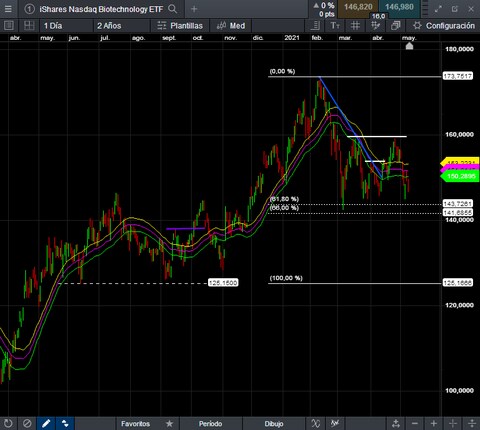Click the time axis marker near may.
480x430 pixels.
coord(409,46)
